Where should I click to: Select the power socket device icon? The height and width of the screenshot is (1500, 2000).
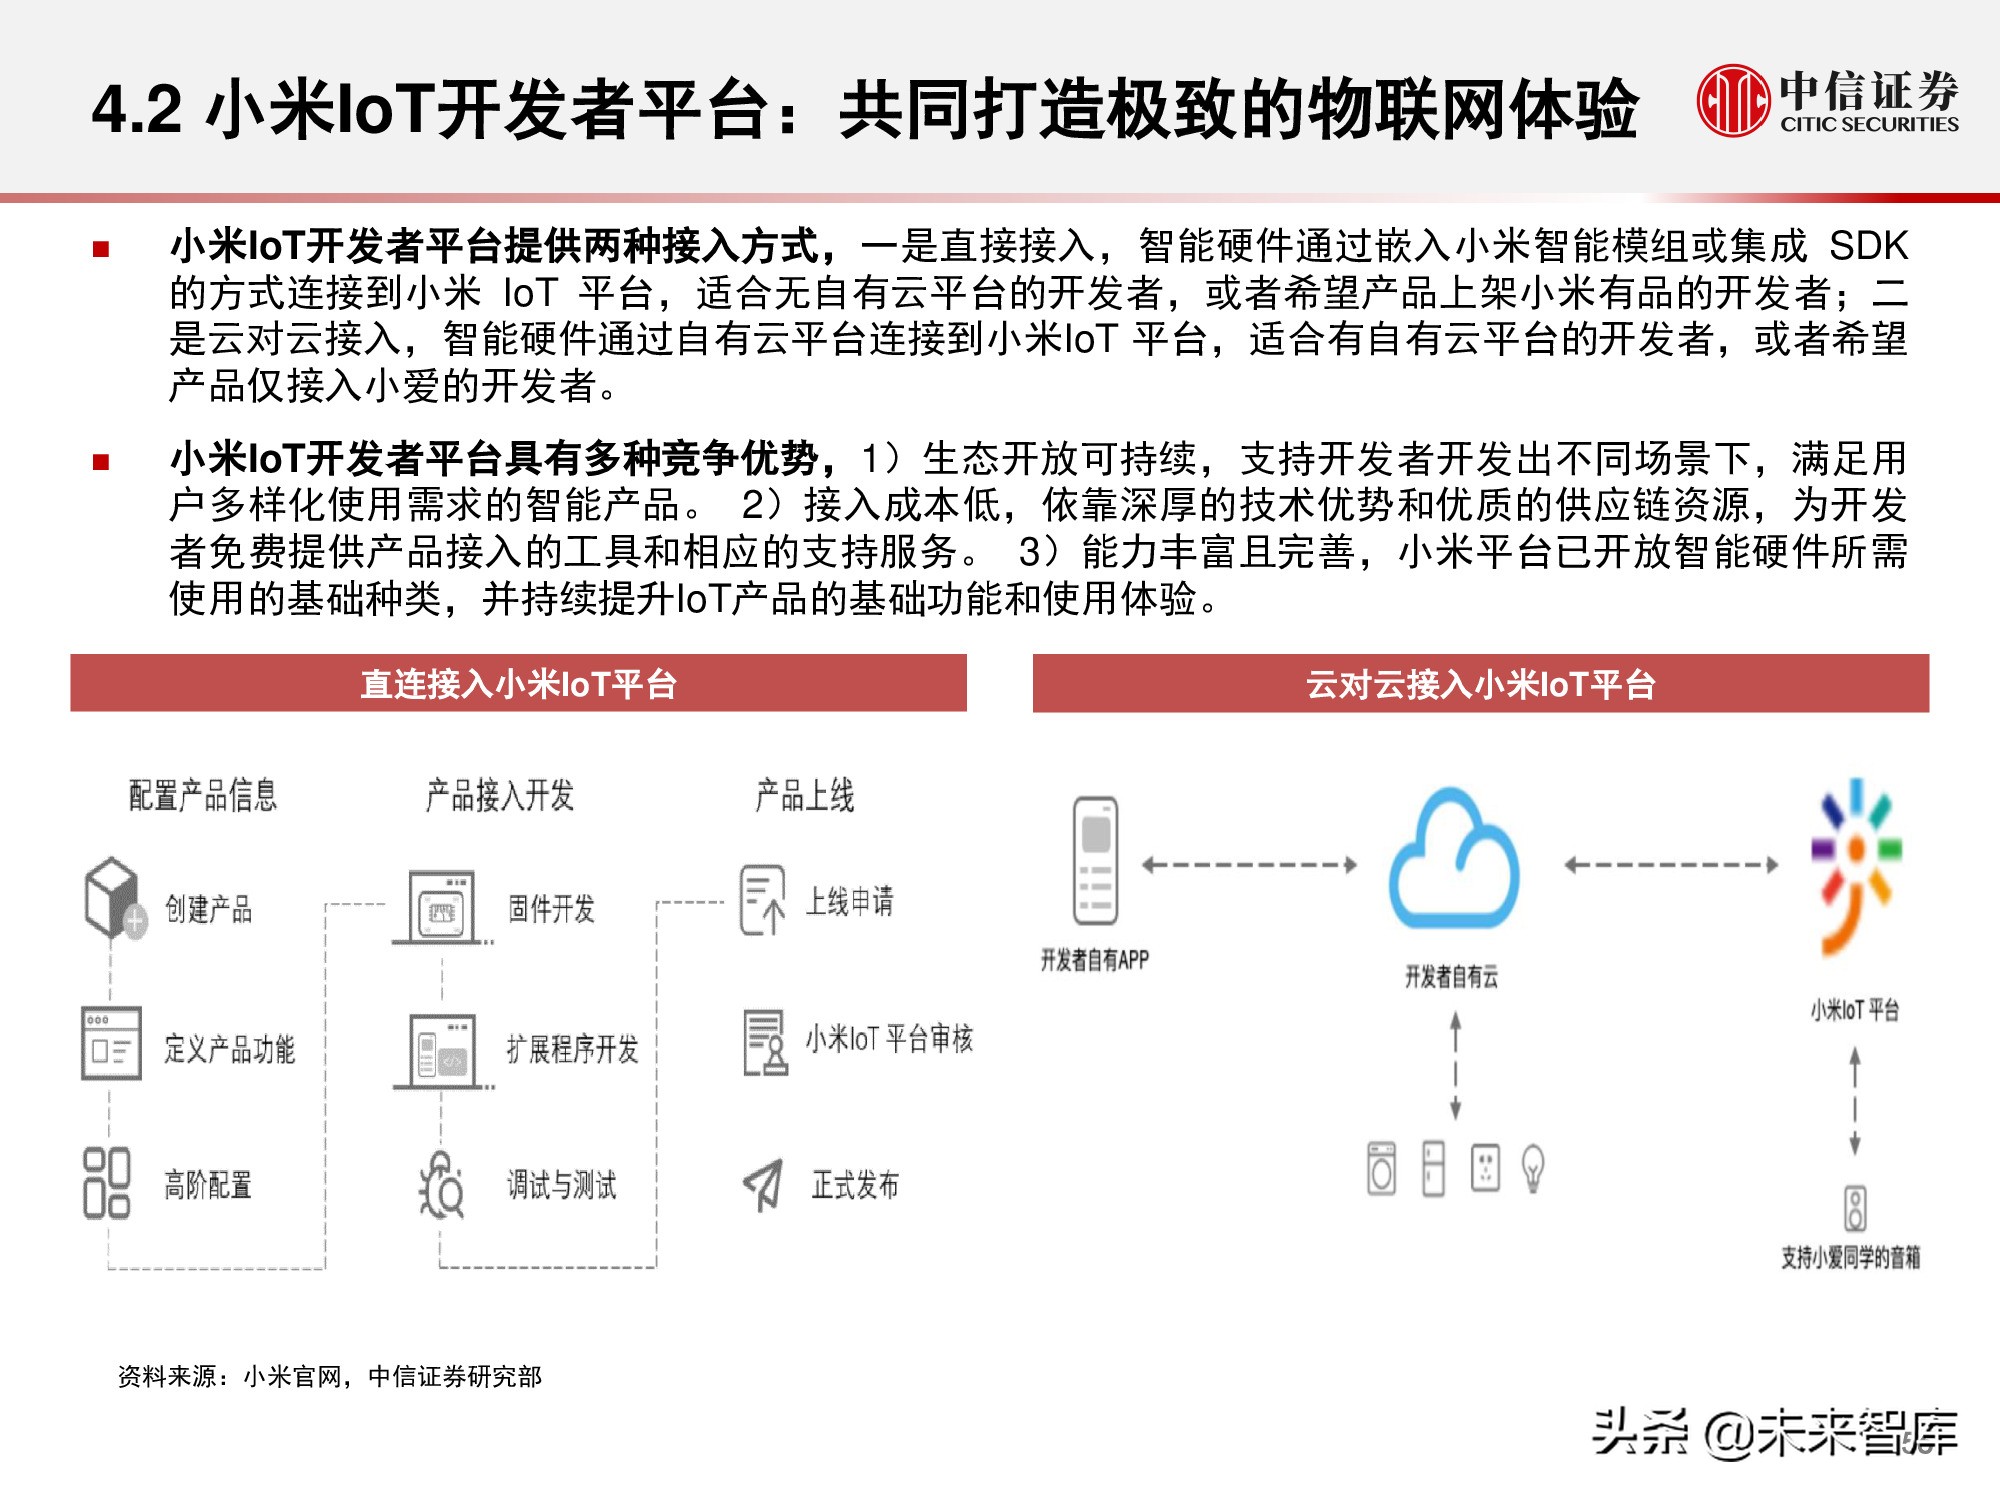point(1485,1169)
